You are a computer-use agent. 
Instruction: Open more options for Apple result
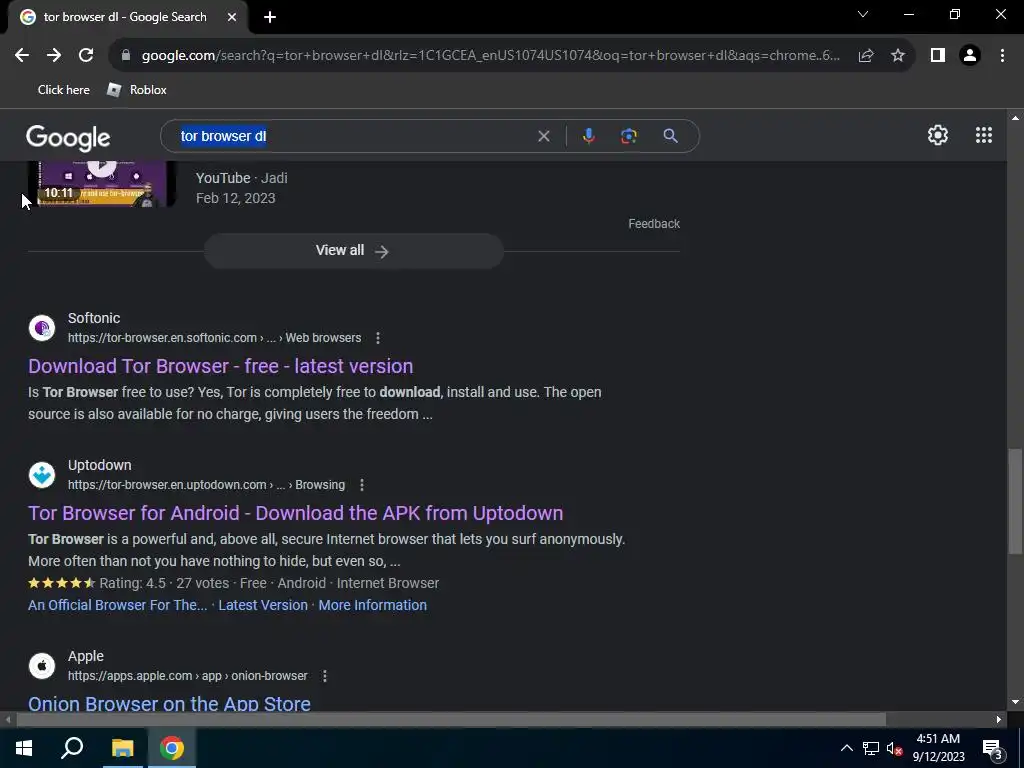(325, 676)
